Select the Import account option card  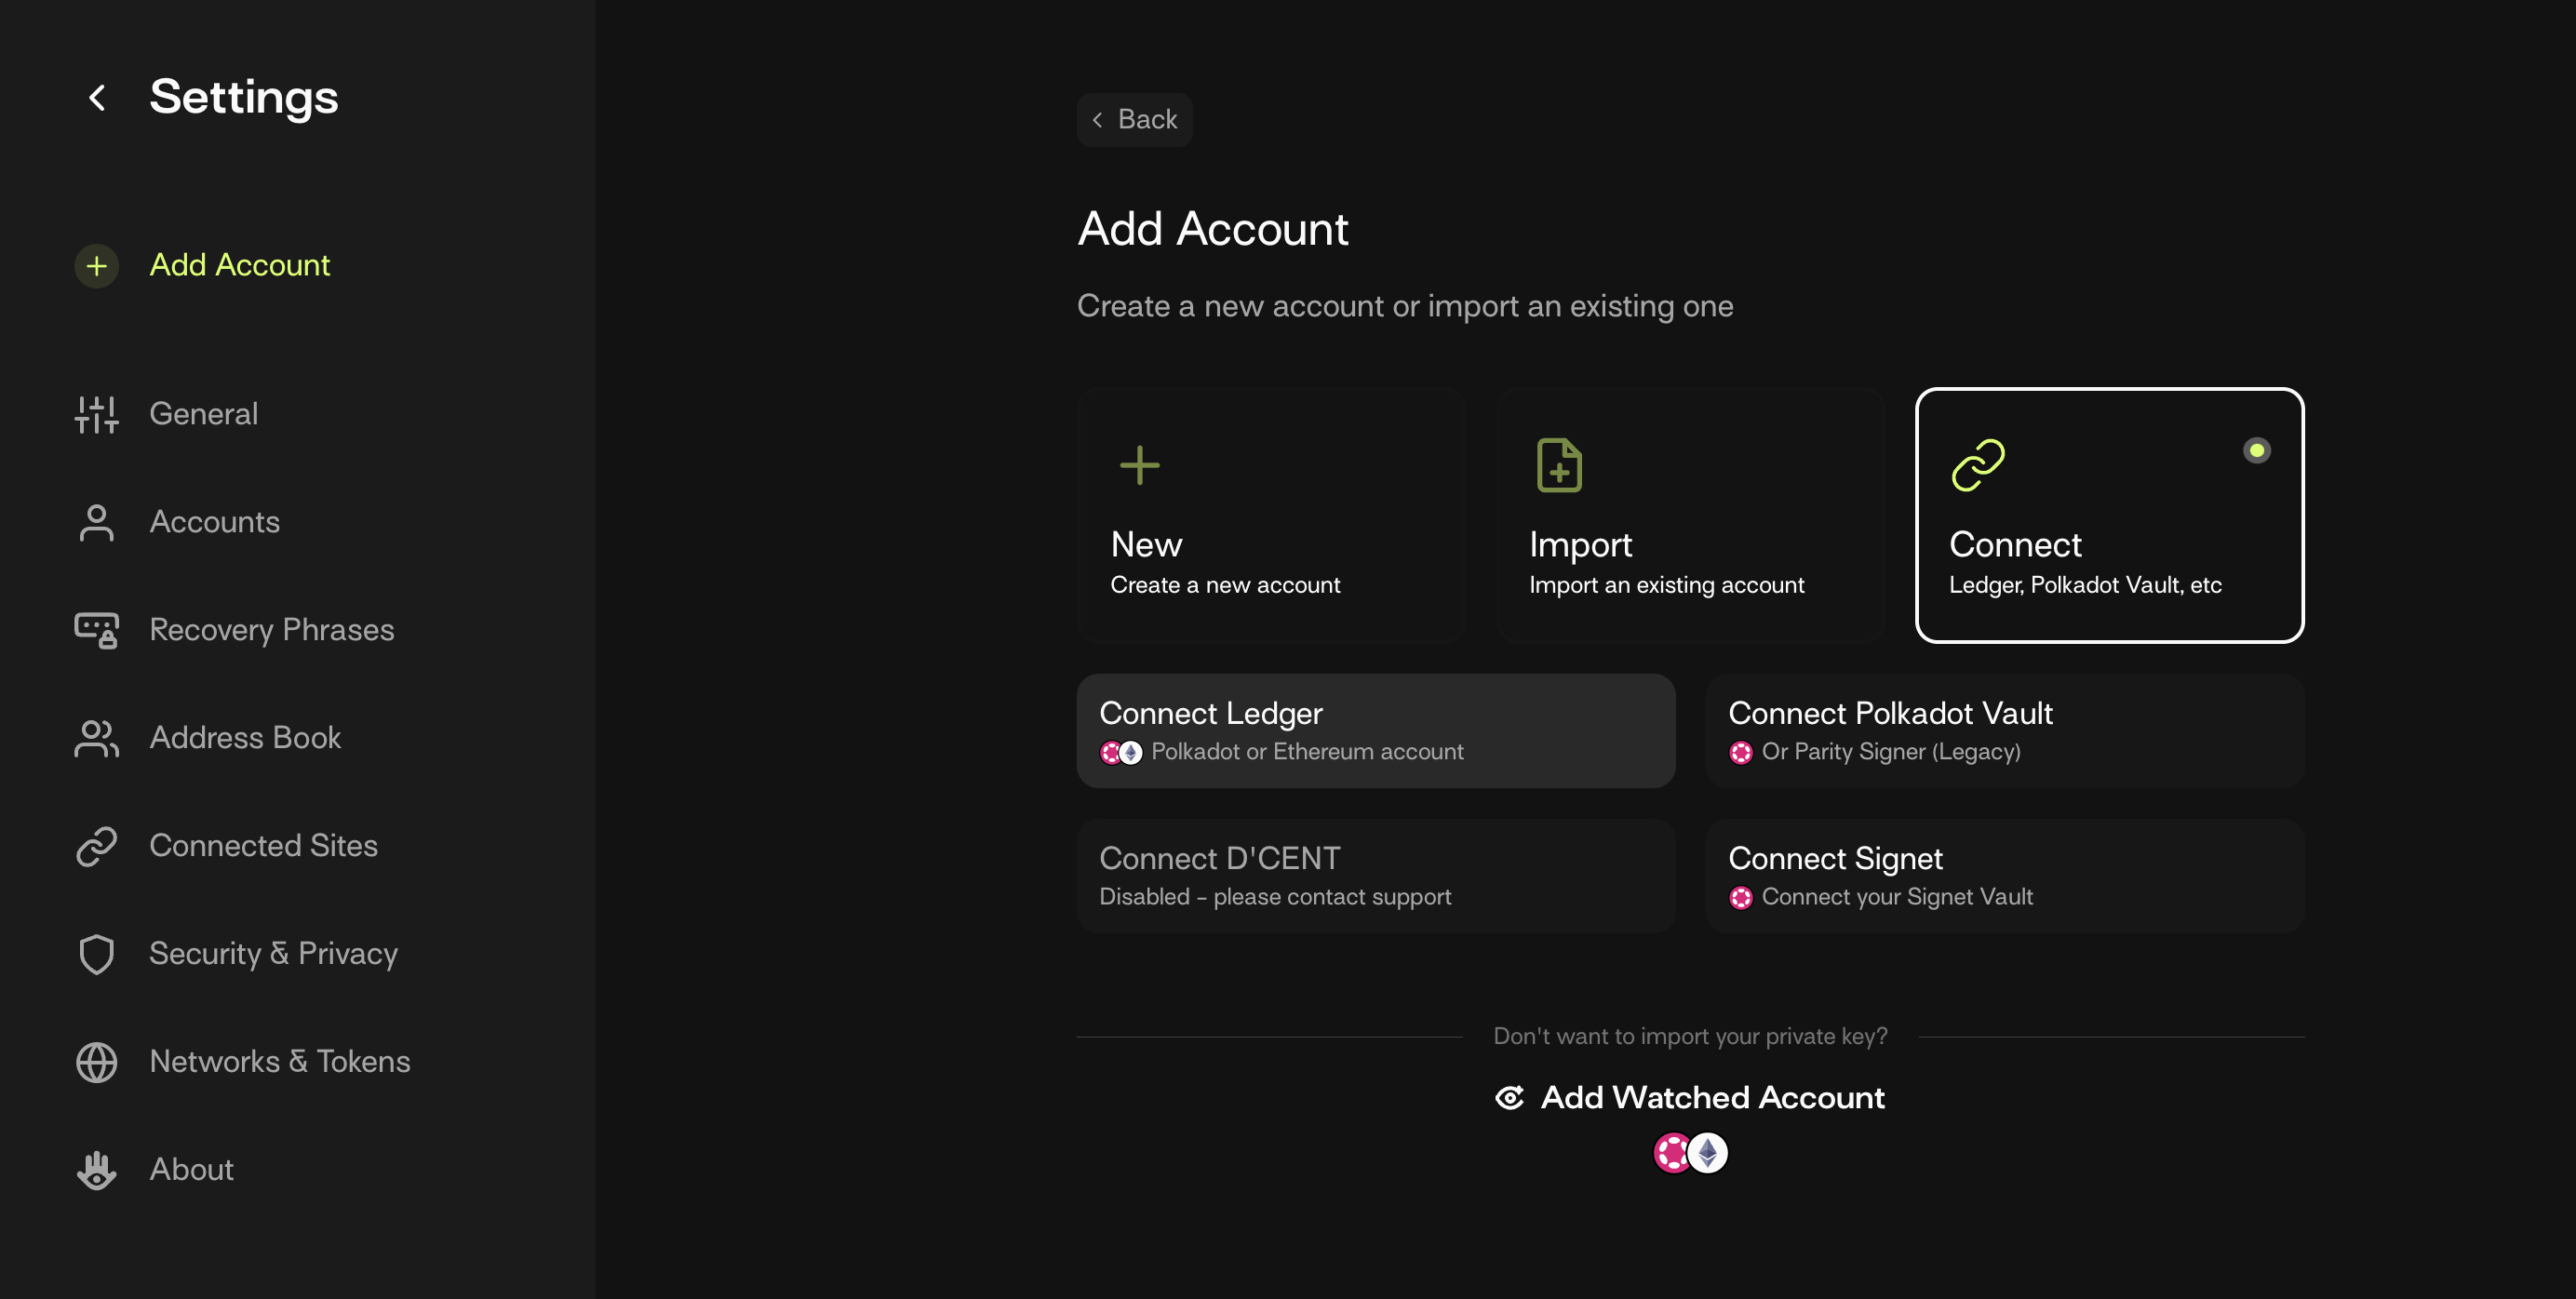point(1690,515)
